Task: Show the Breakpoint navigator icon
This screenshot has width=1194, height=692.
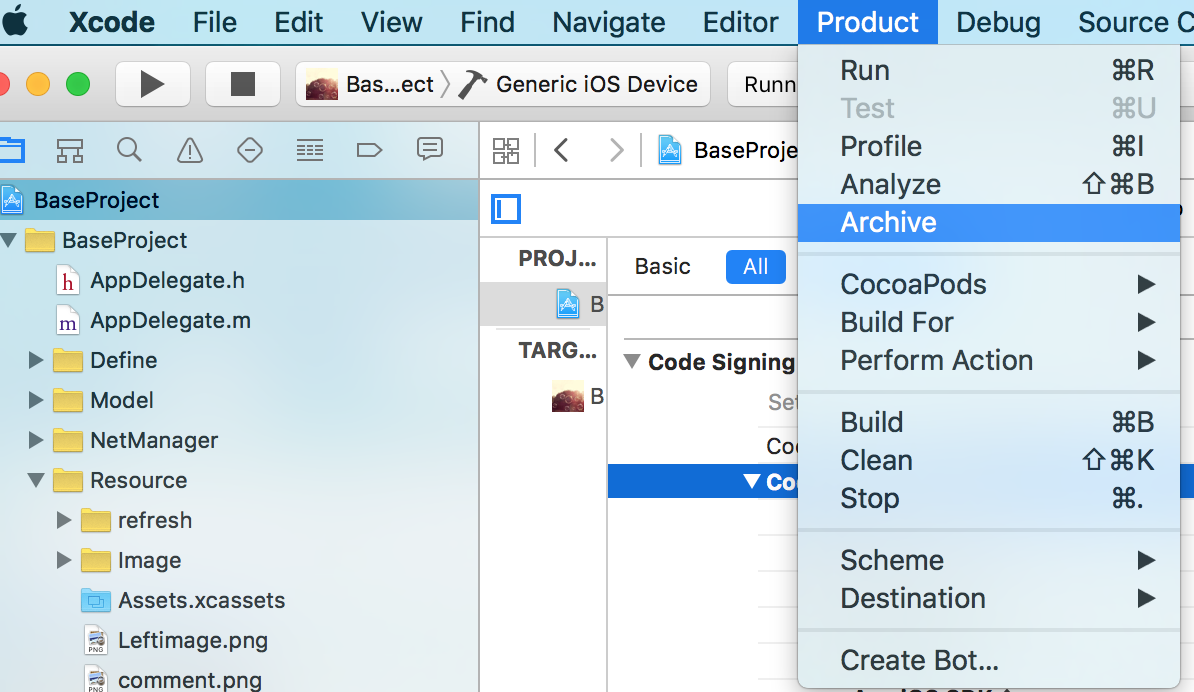Action: tap(369, 150)
